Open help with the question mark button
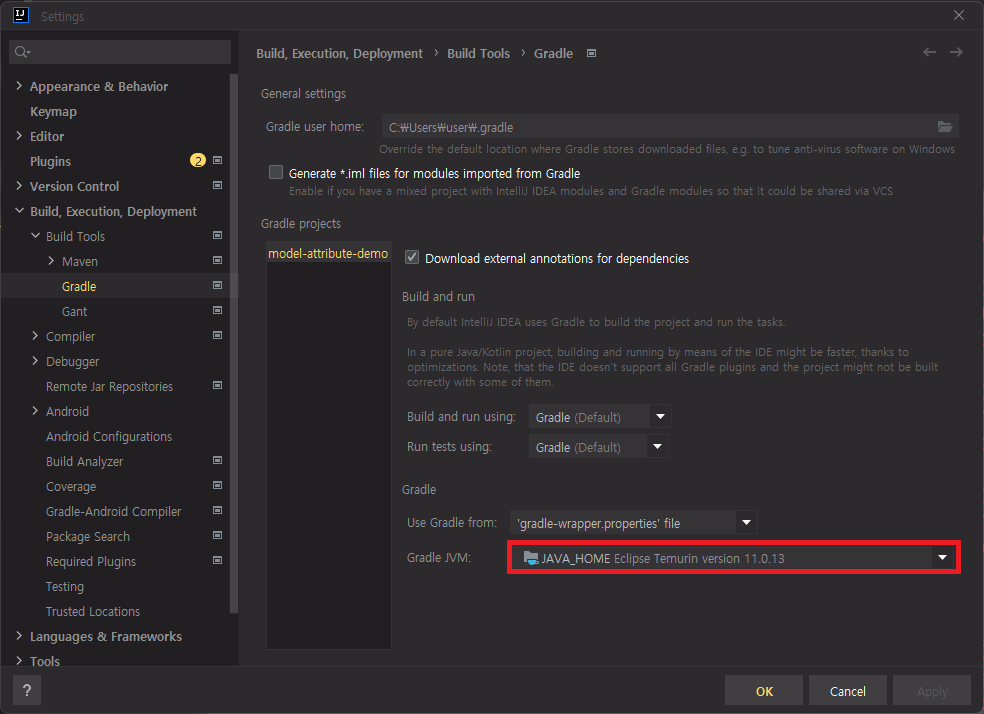The image size is (984, 714). tap(27, 691)
